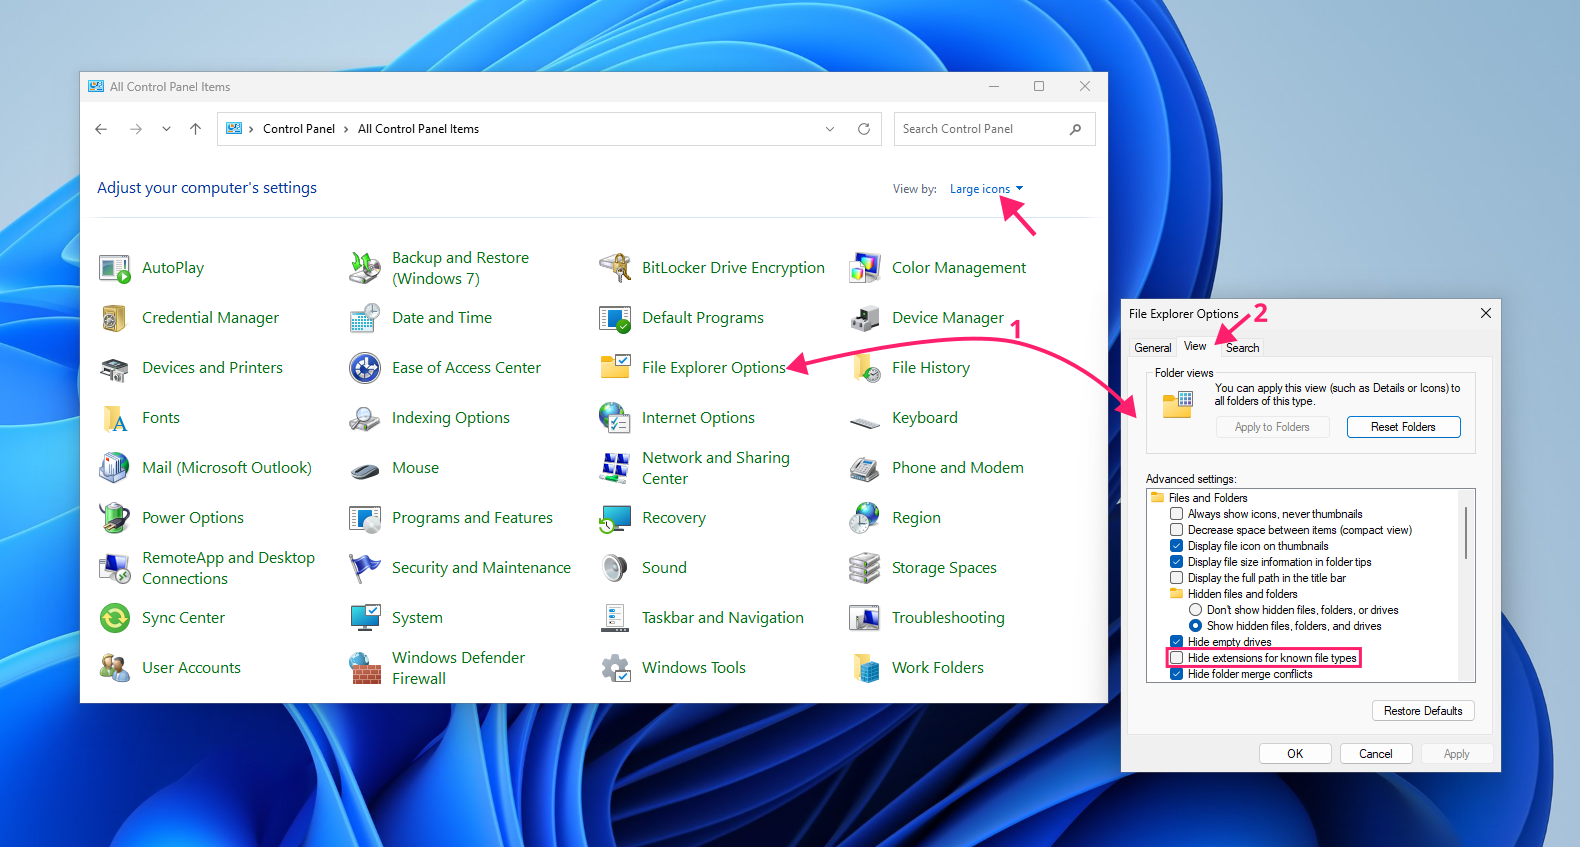This screenshot has width=1580, height=847.
Task: Click the Apply to Folders button
Action: point(1272,427)
